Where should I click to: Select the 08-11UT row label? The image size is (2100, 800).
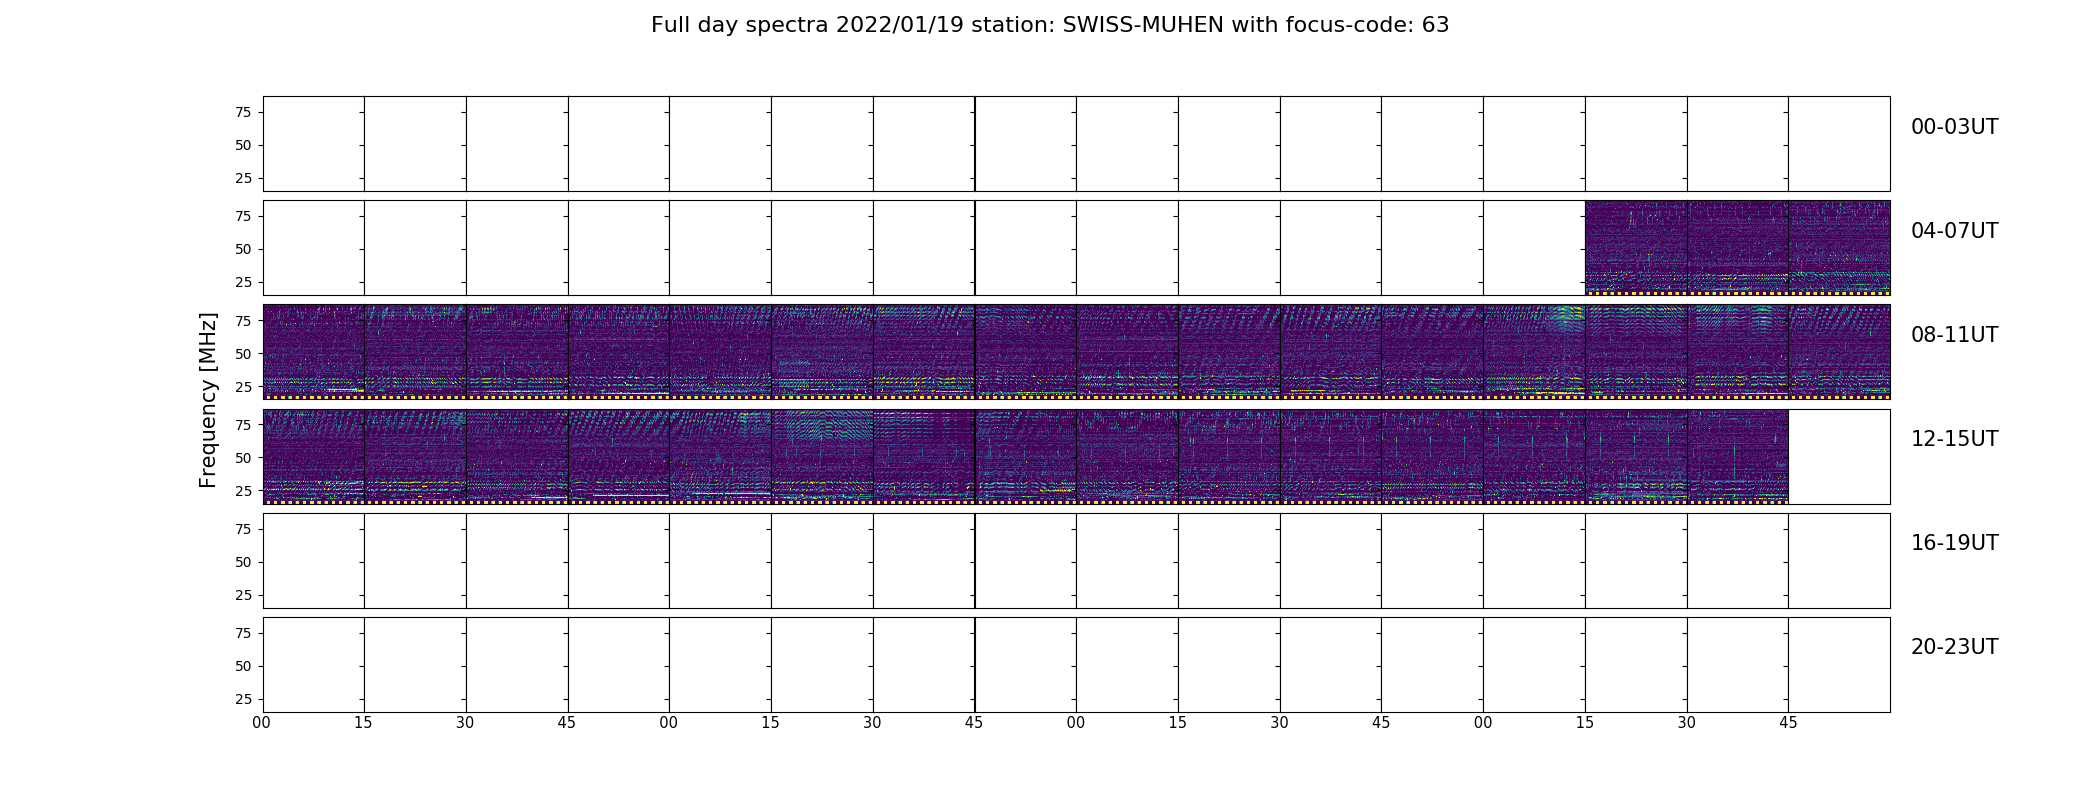click(x=1954, y=335)
